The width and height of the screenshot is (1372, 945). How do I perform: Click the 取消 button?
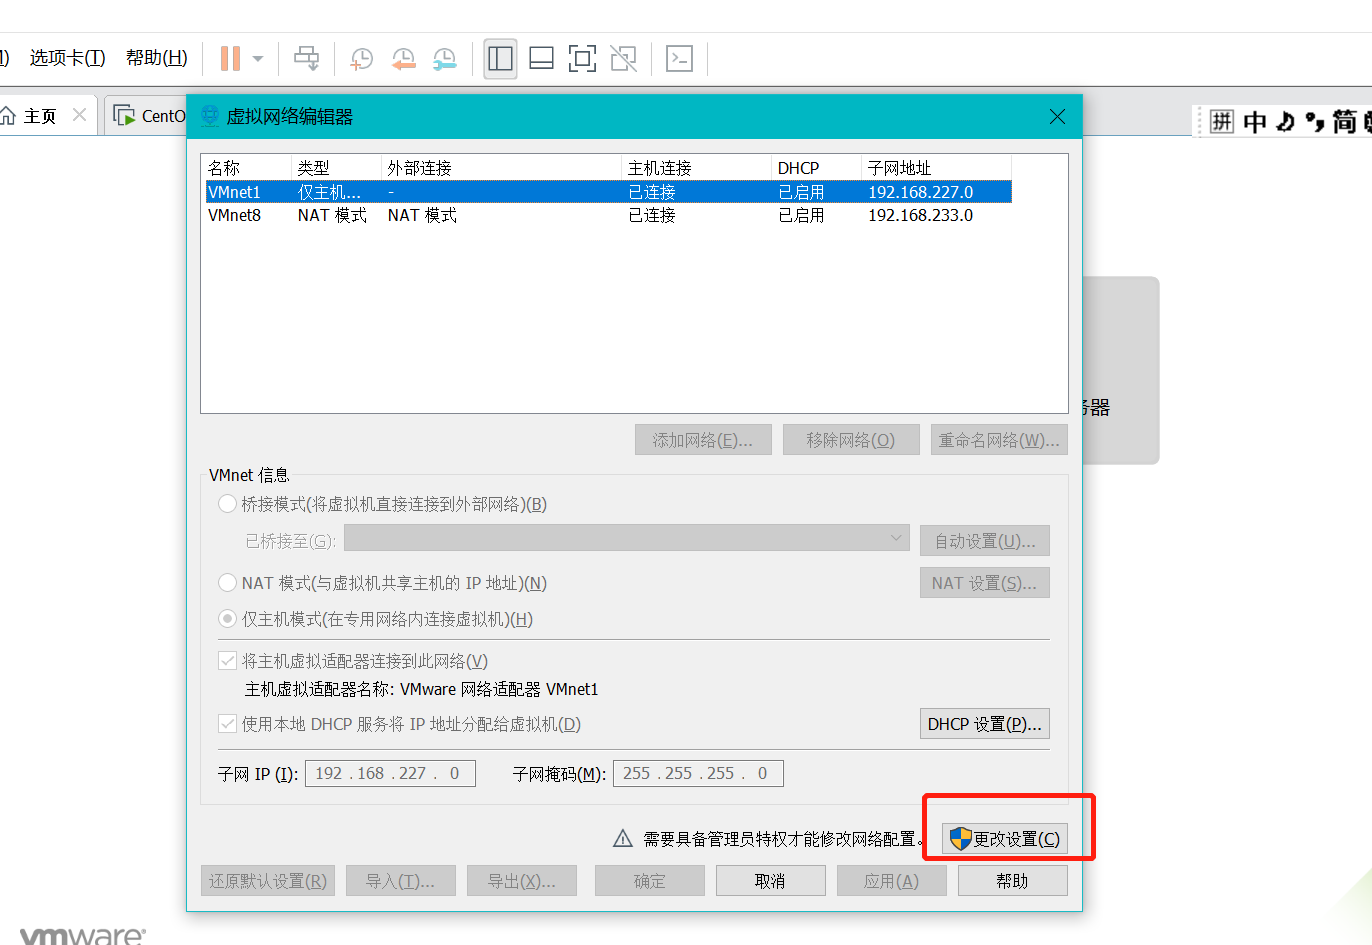coord(771,881)
